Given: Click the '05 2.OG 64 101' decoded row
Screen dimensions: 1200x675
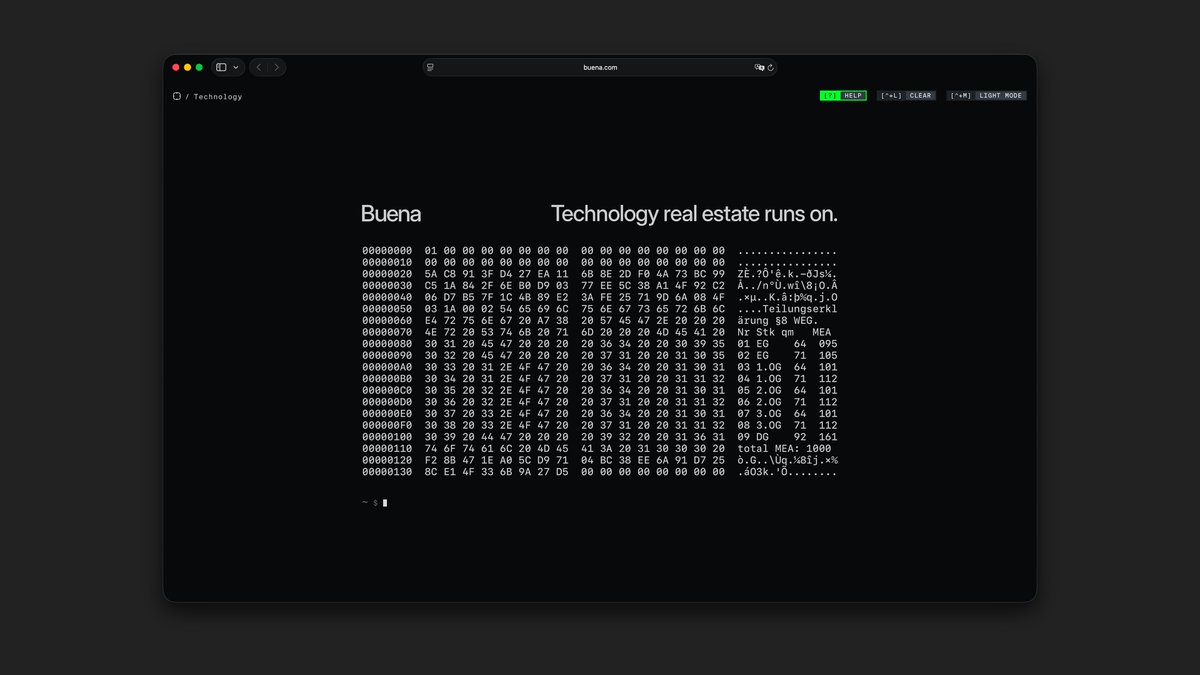Looking at the screenshot, I should pos(787,391).
